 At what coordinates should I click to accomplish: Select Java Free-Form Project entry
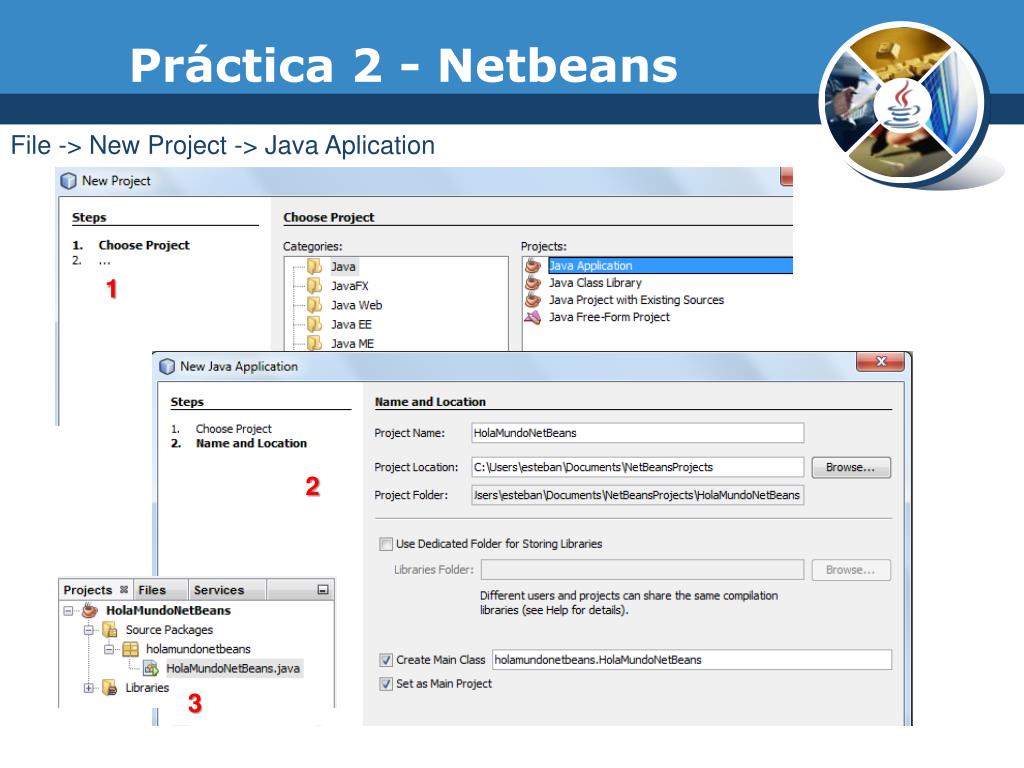pyautogui.click(x=609, y=317)
